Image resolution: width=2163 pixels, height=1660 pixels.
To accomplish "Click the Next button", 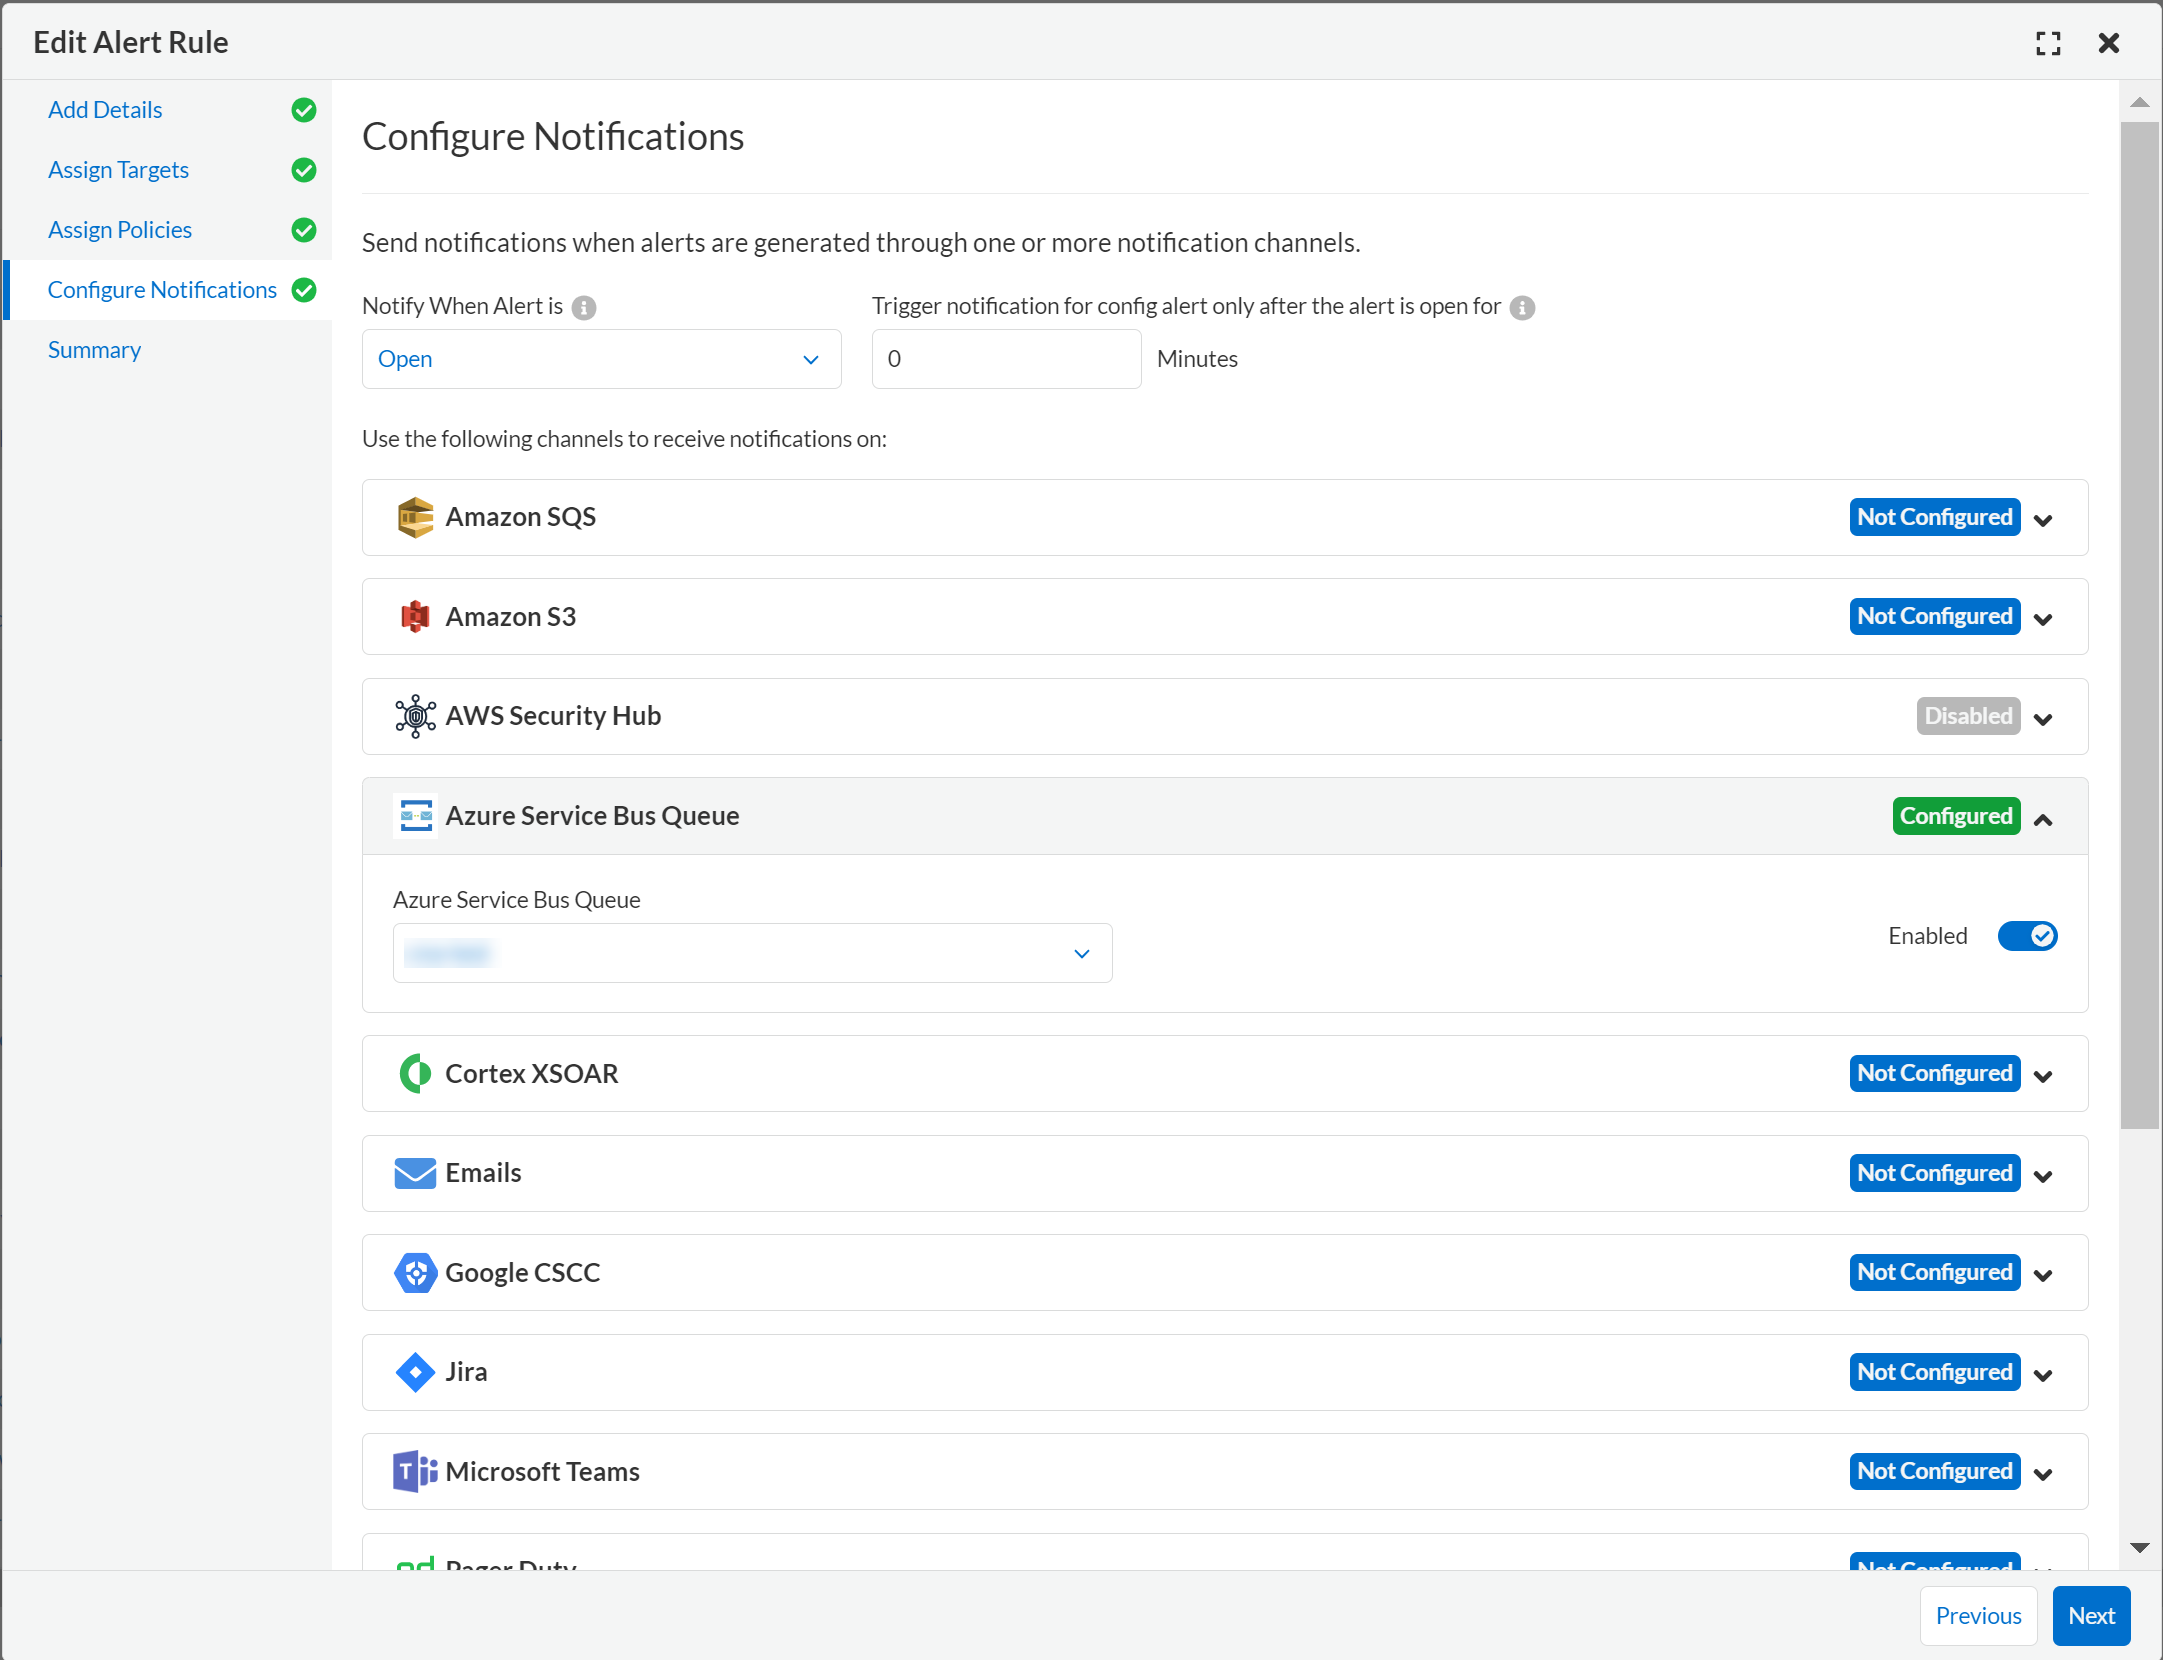I will (x=2091, y=1616).
